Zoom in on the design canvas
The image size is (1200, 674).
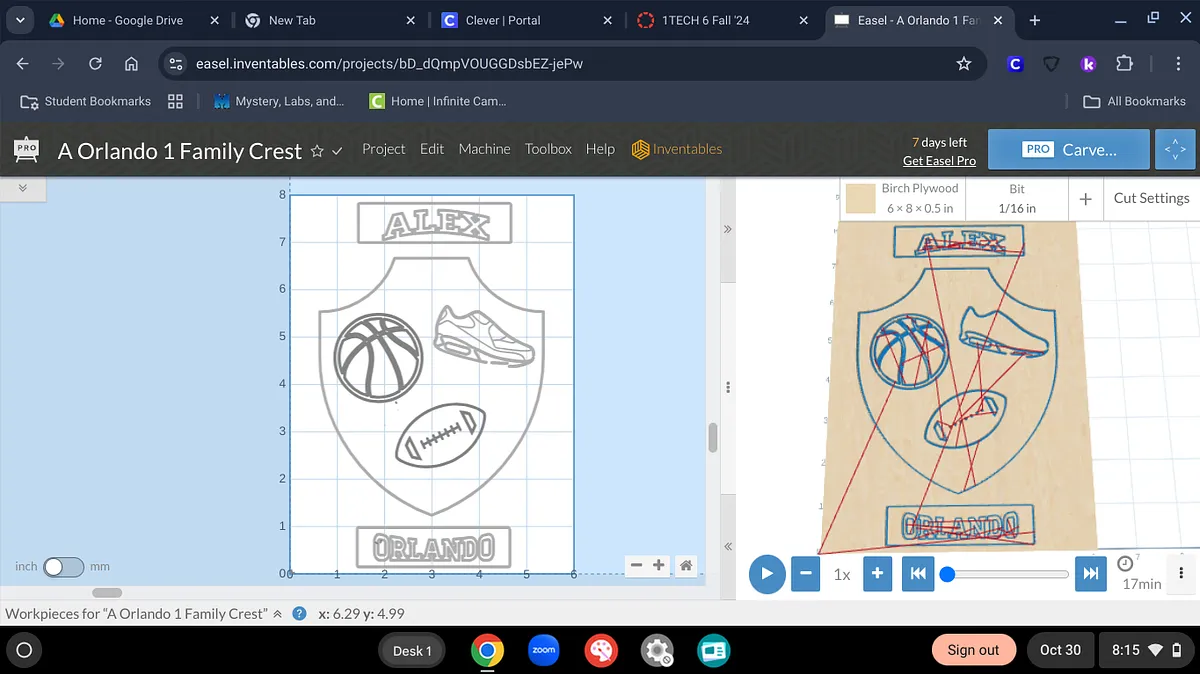(659, 565)
